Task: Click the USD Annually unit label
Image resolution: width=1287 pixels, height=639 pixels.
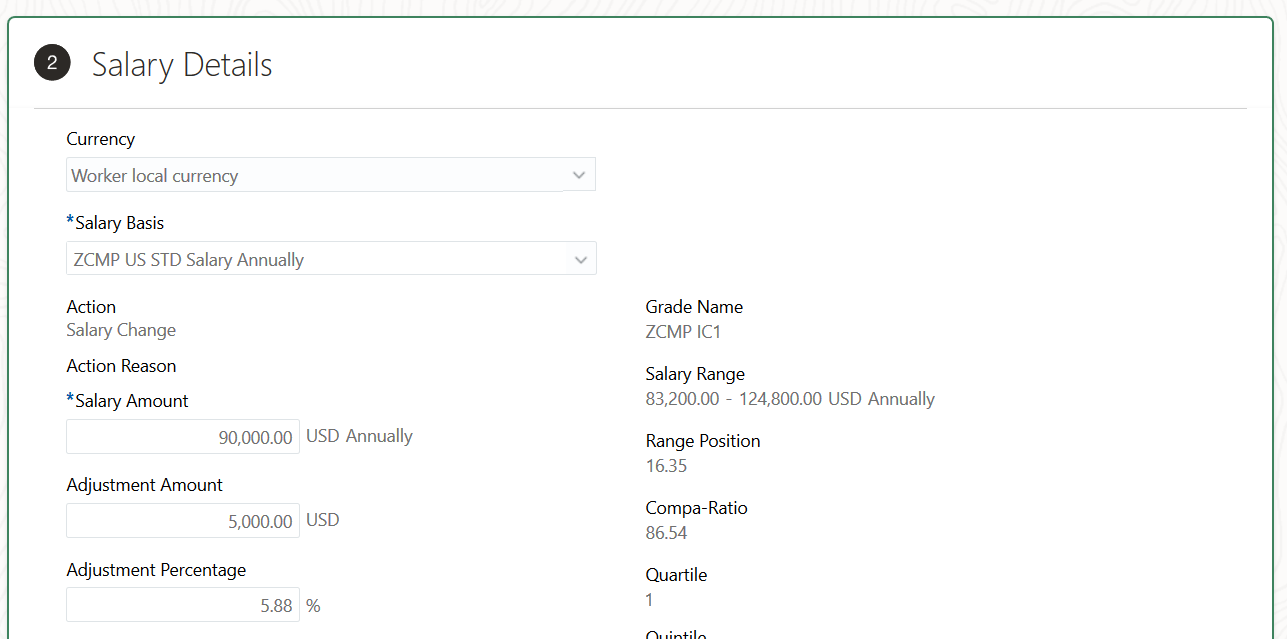Action: tap(359, 436)
